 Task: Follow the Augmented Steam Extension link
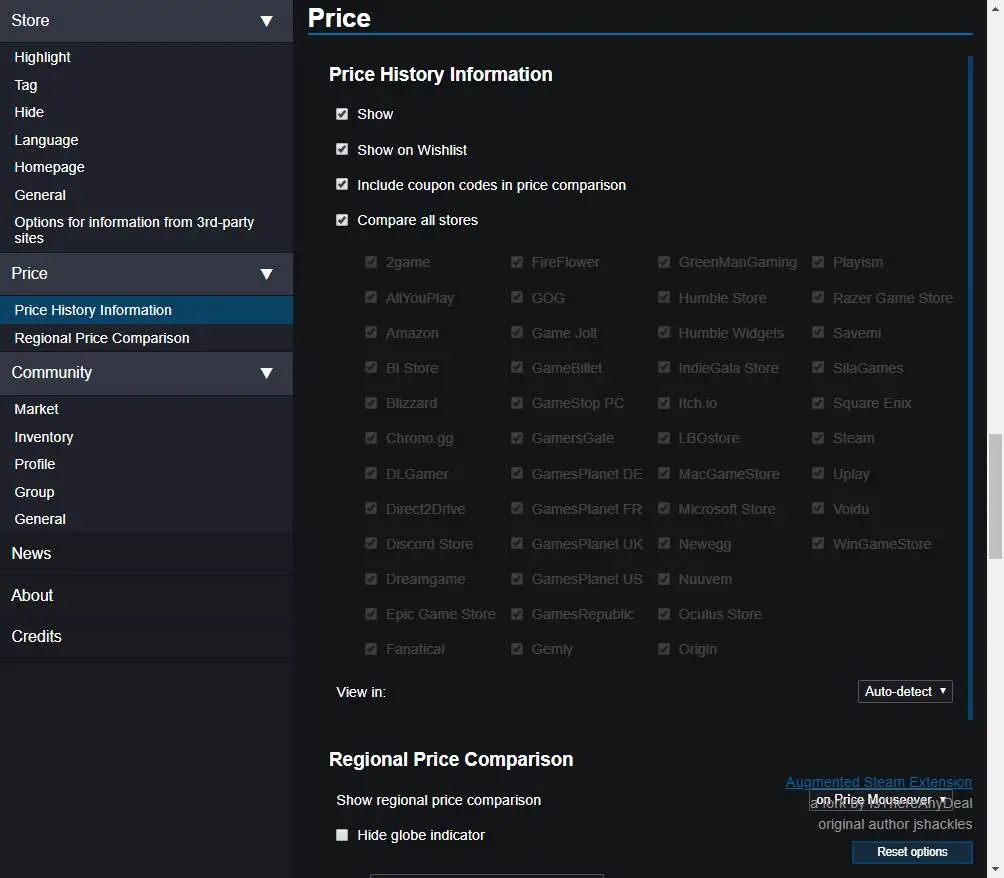click(878, 782)
